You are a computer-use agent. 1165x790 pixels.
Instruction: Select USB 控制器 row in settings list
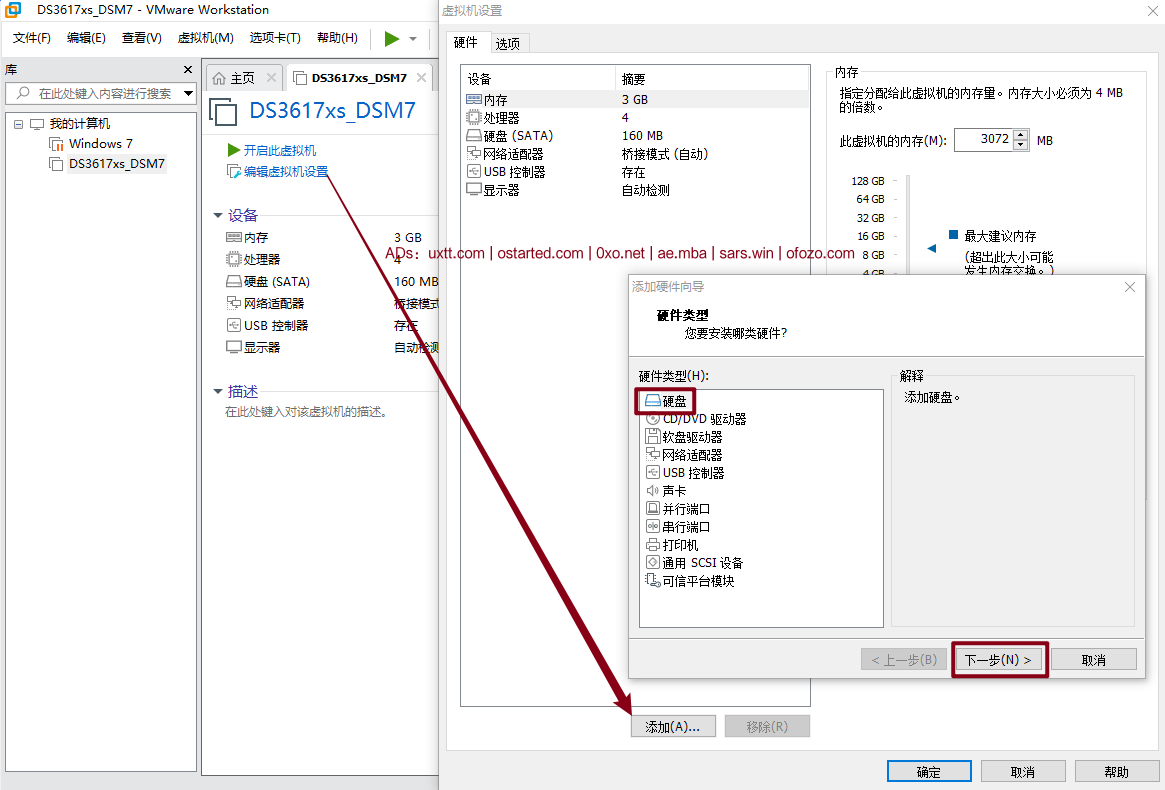(635, 172)
